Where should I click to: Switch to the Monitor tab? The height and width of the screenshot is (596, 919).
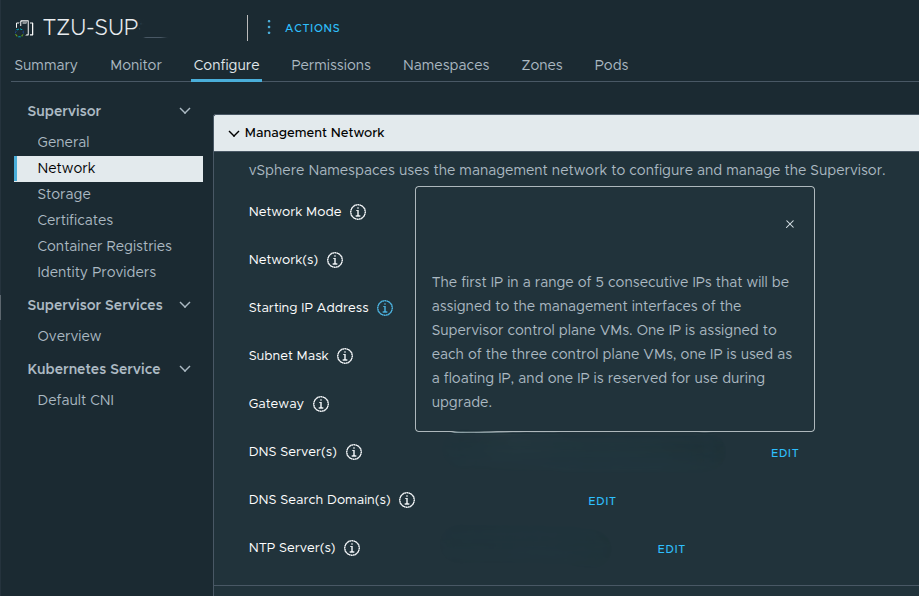(135, 65)
